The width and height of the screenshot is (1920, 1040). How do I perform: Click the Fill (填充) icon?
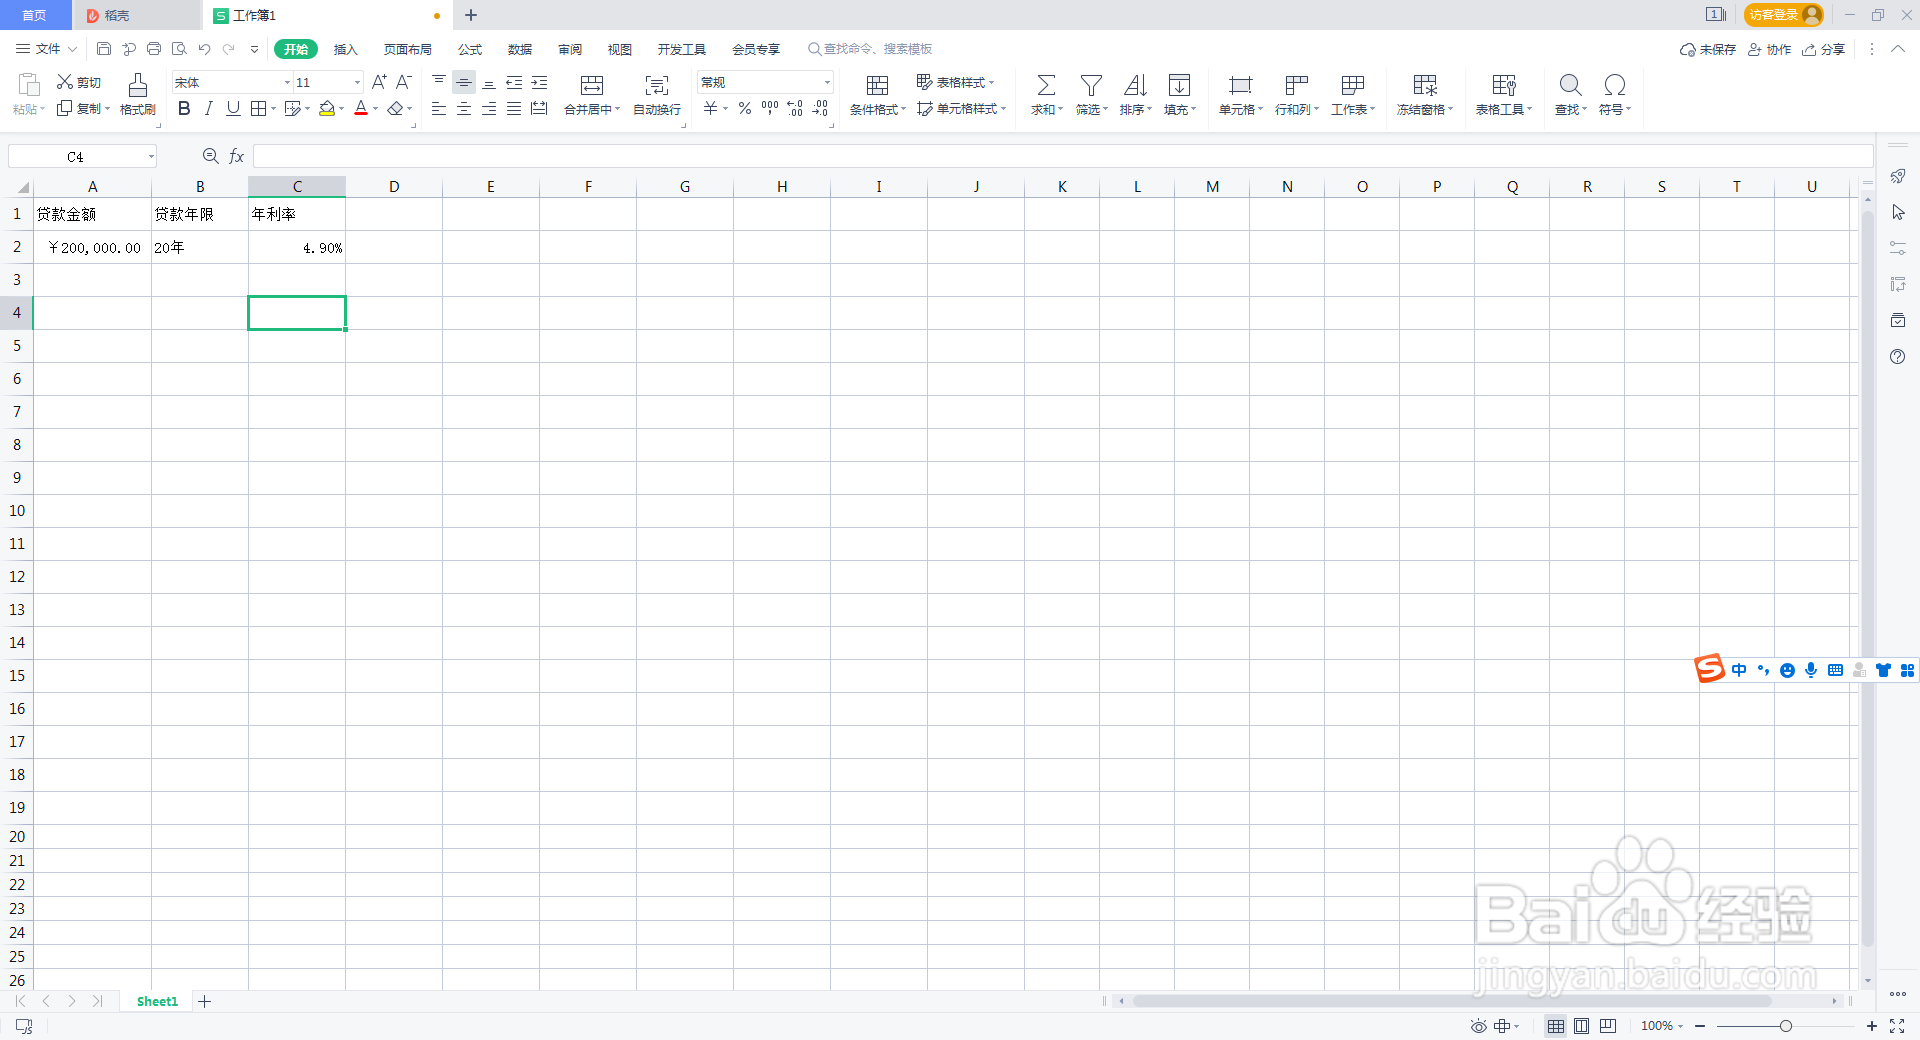click(1179, 85)
